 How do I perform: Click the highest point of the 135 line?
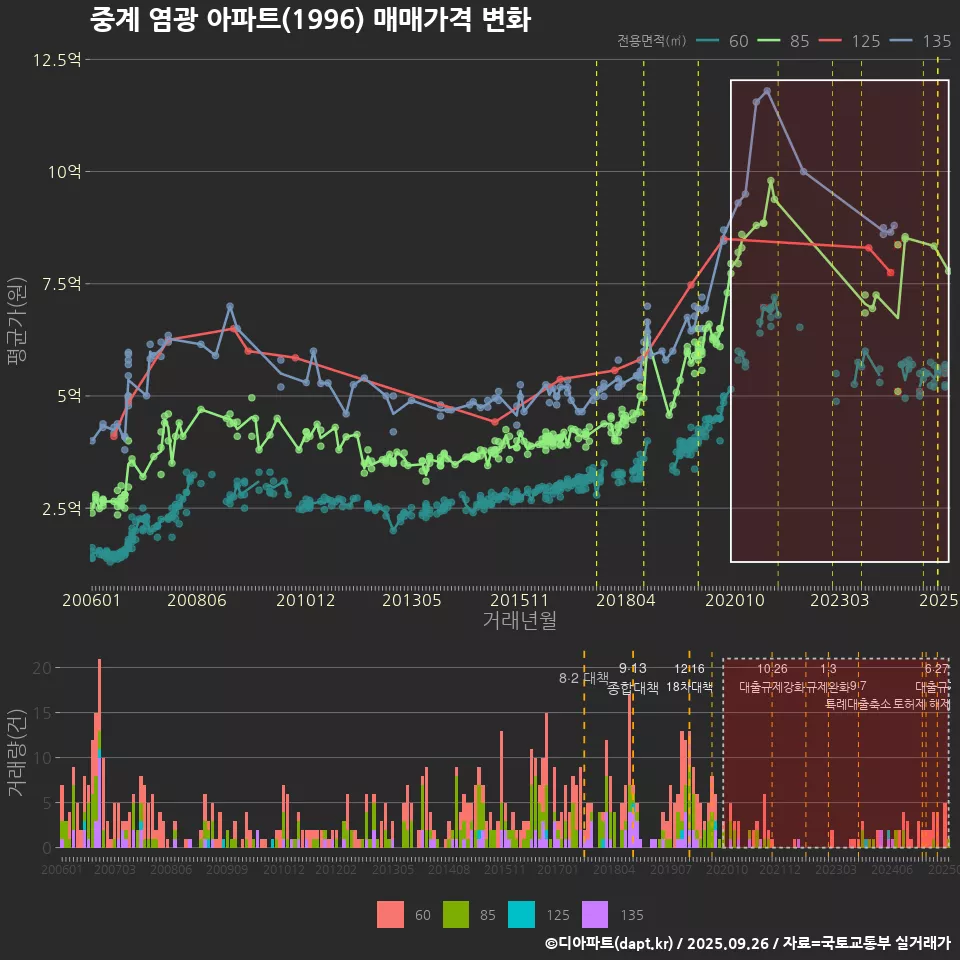(767, 91)
